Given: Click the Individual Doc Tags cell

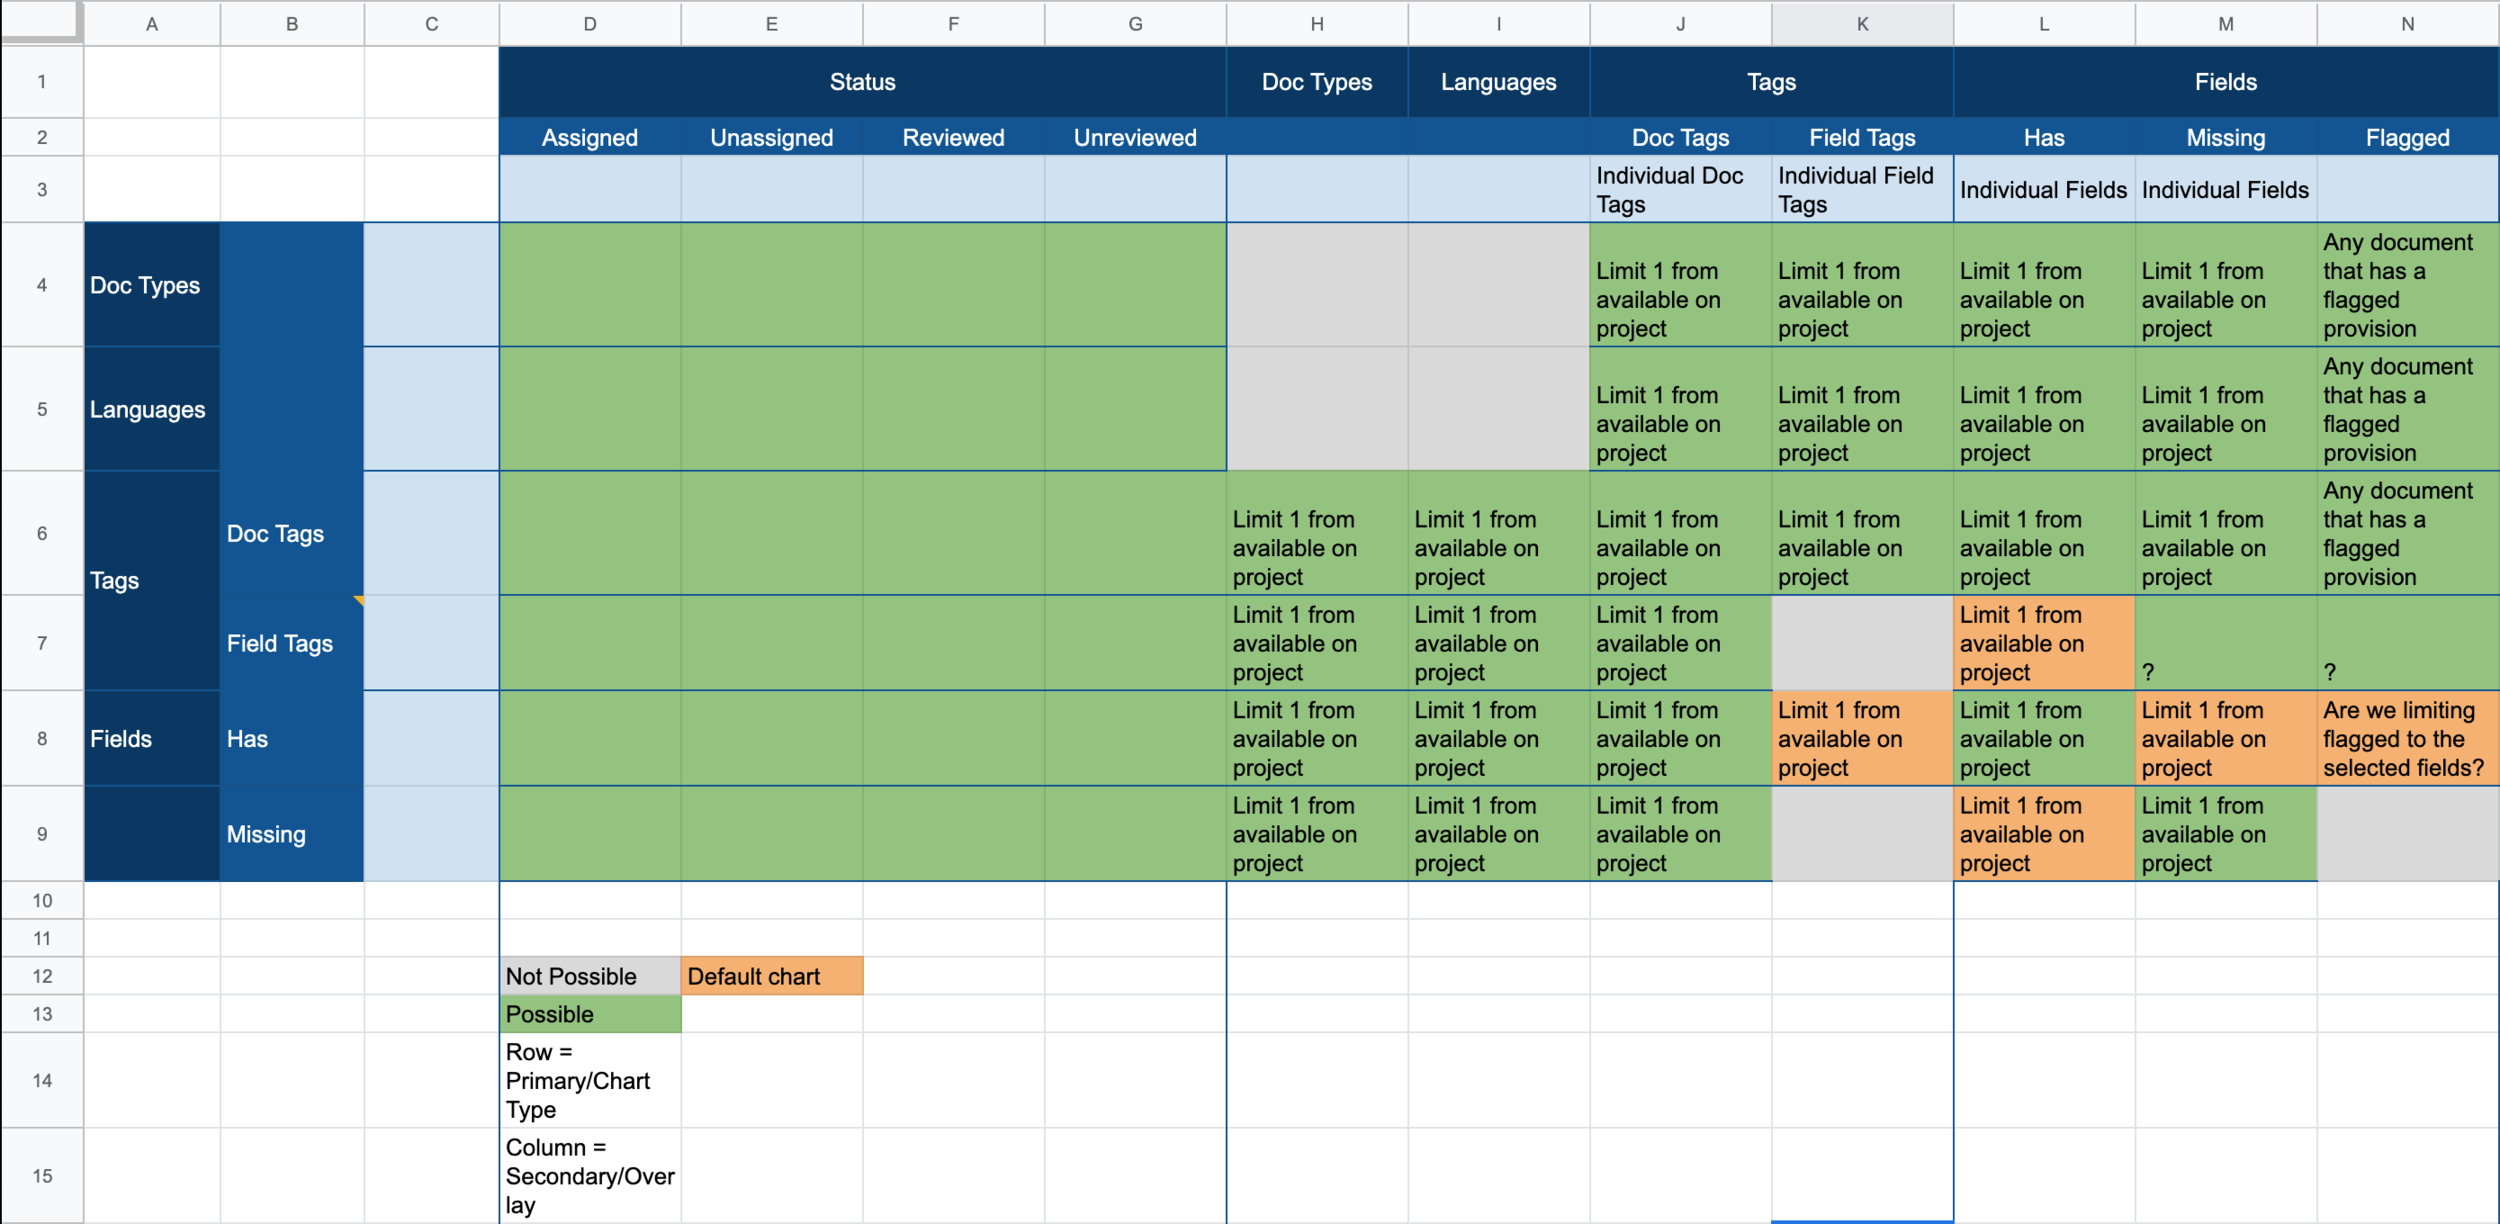Looking at the screenshot, I should click(1680, 190).
